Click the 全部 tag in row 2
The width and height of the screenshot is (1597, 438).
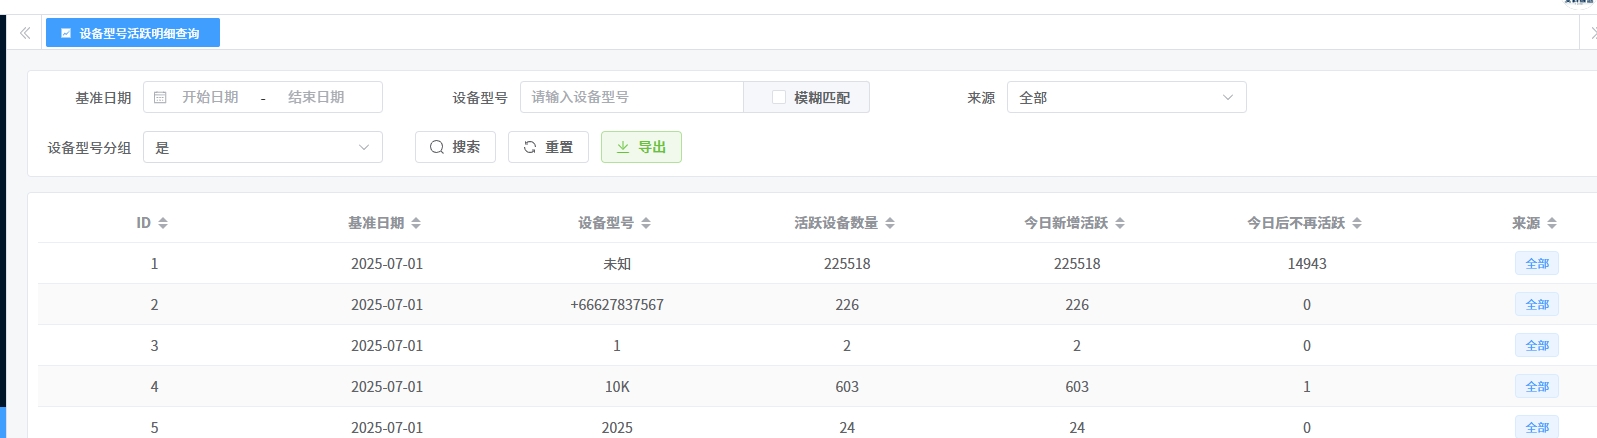point(1537,305)
